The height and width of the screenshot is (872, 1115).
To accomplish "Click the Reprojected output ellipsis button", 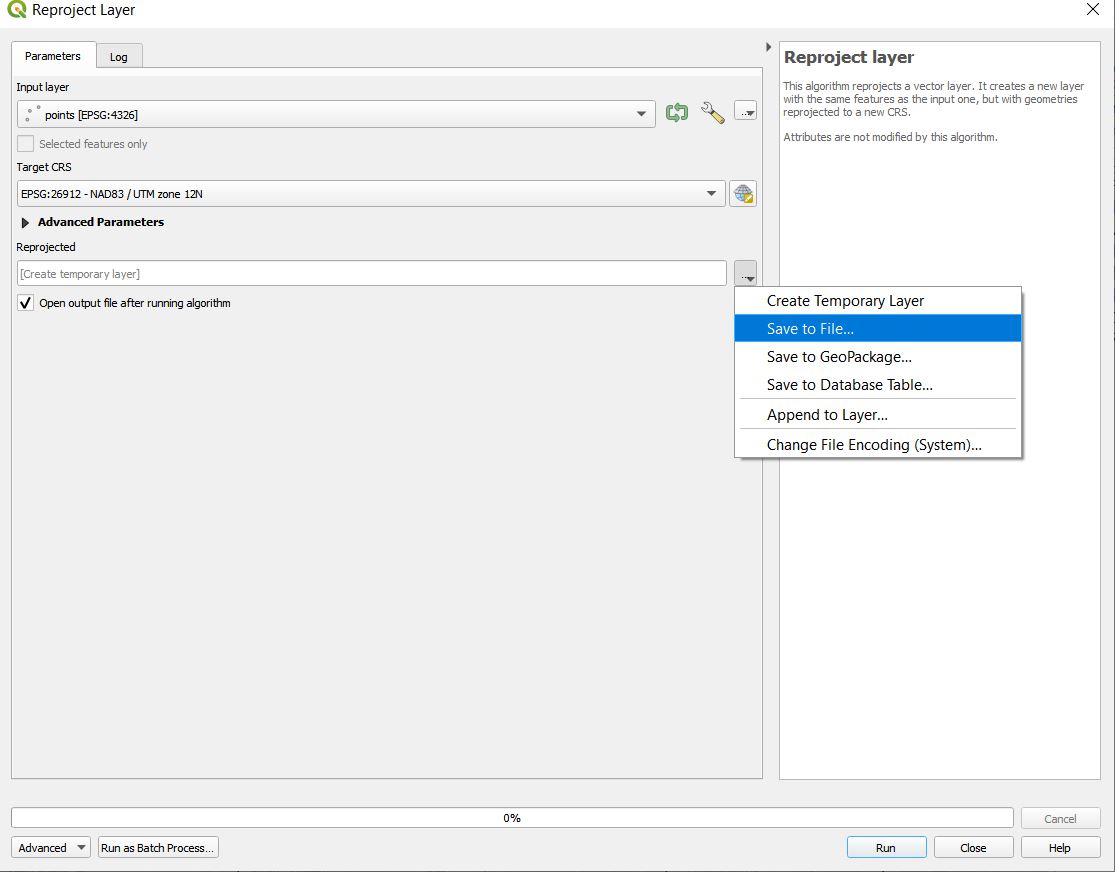I will (745, 273).
